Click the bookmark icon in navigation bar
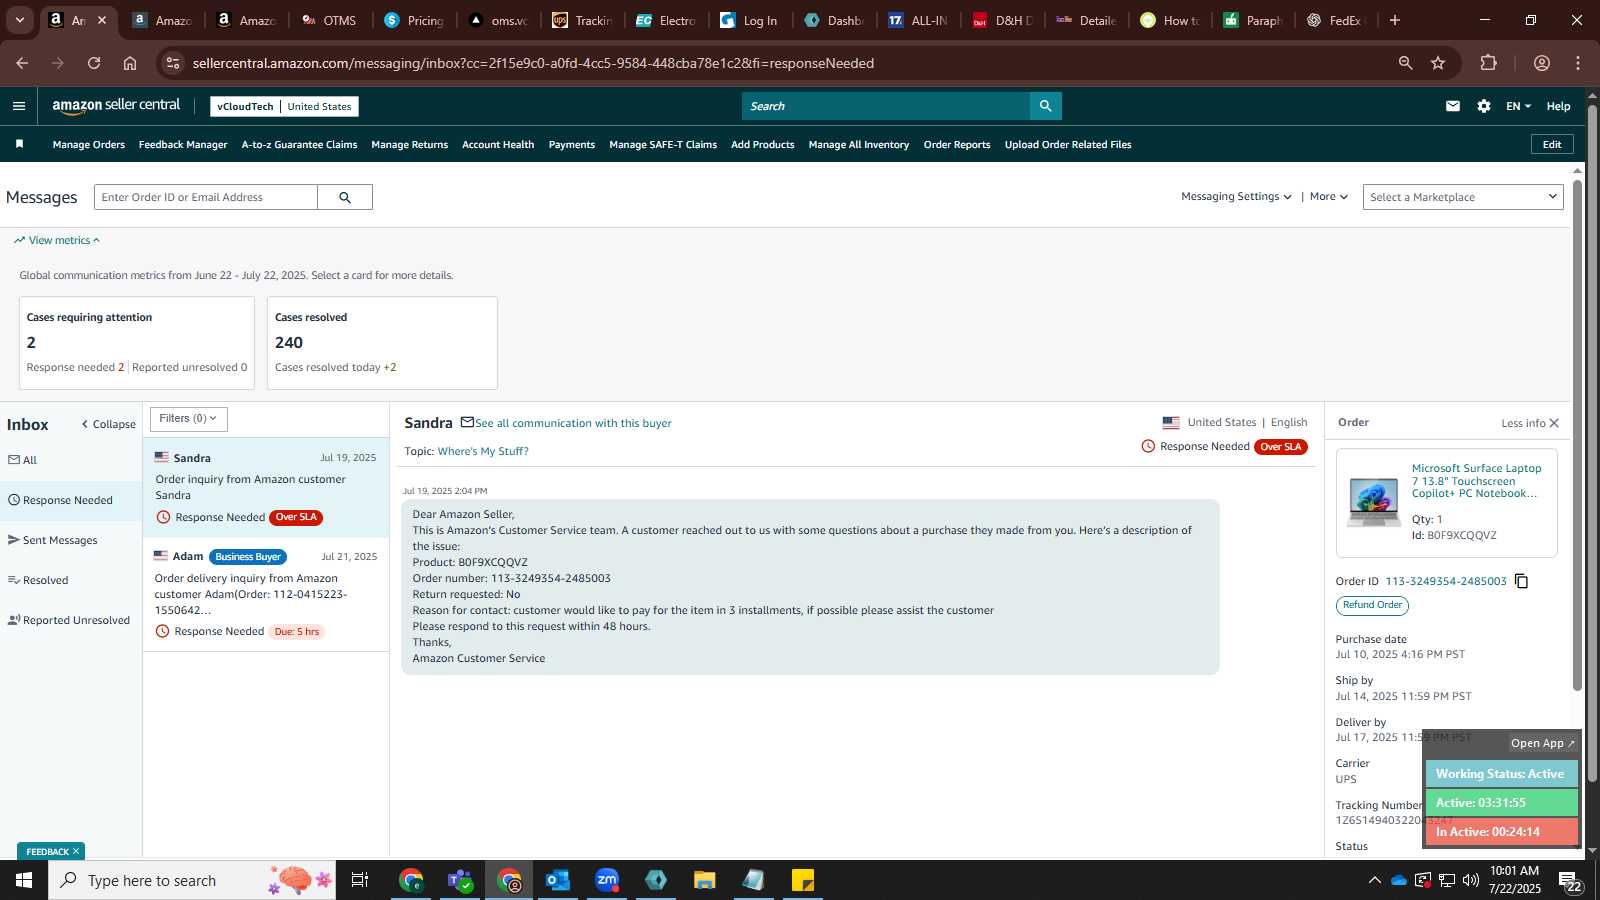Viewport: 1600px width, 900px height. [19, 144]
